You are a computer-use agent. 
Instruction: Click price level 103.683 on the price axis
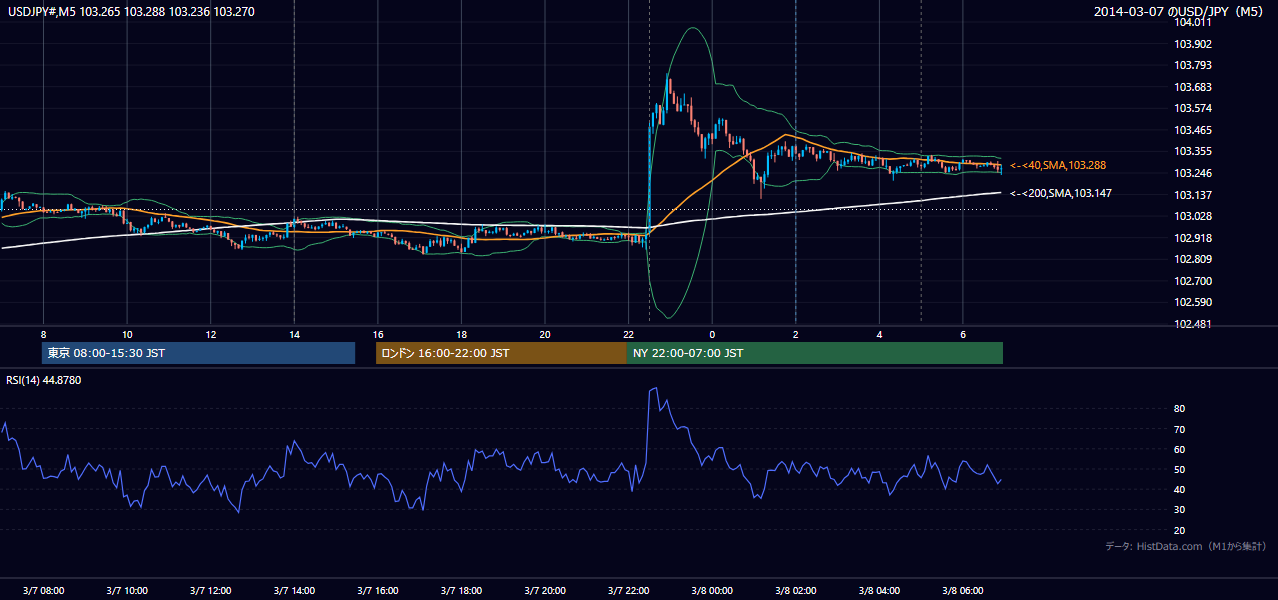[1193, 87]
